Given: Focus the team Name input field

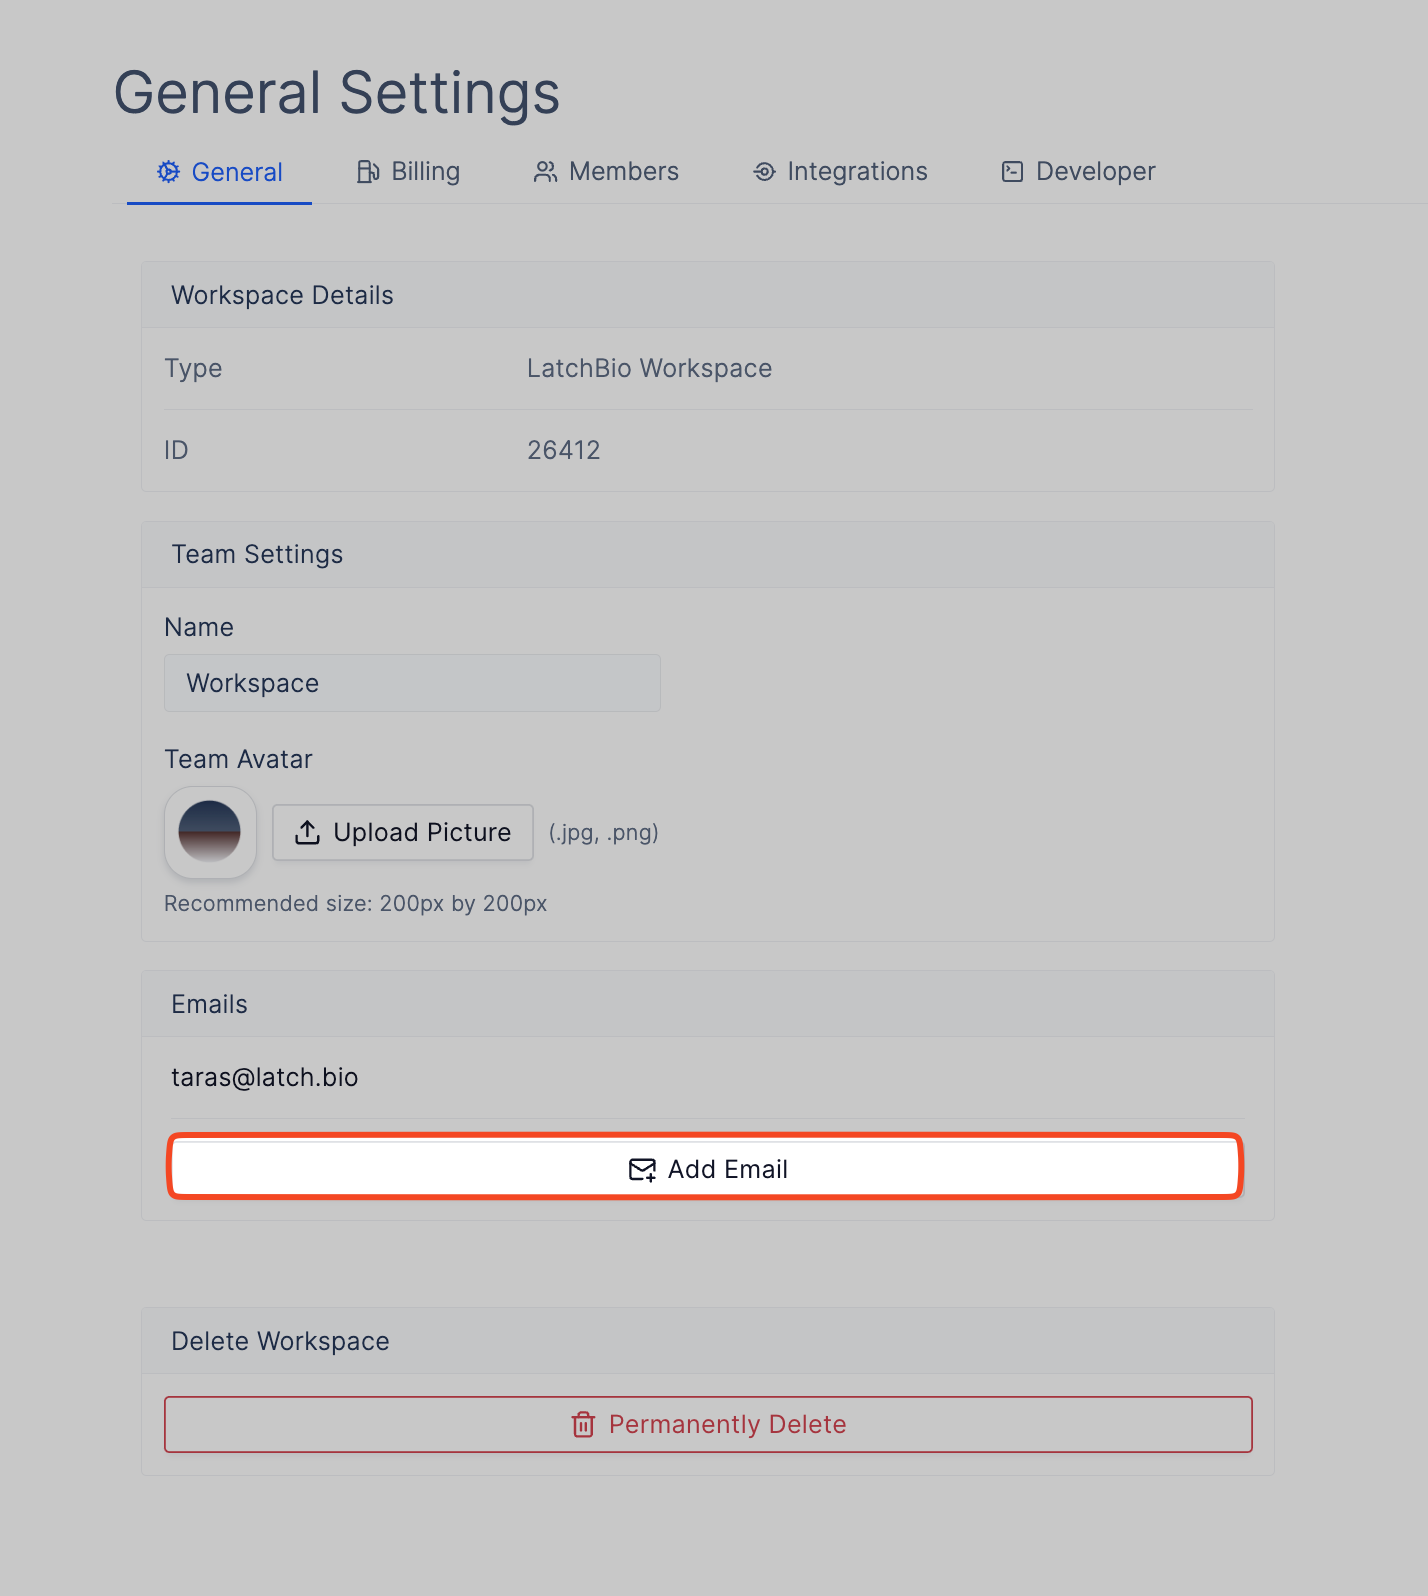Looking at the screenshot, I should (x=412, y=683).
